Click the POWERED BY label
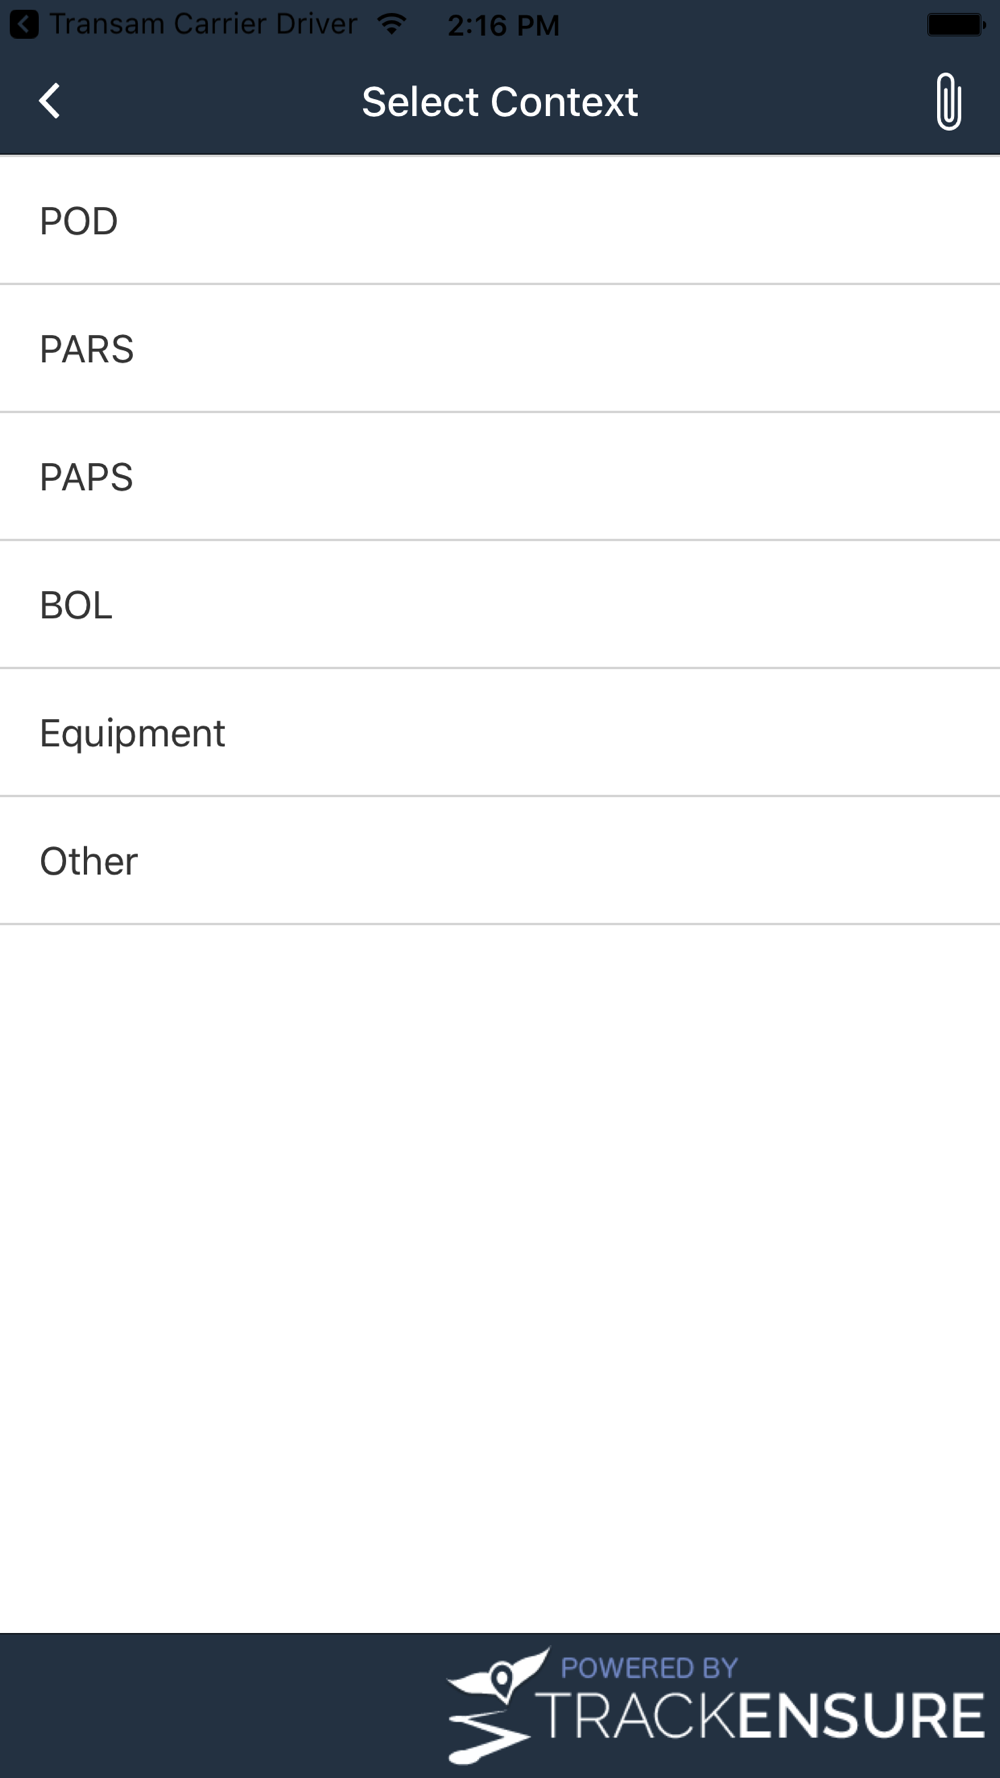 coord(649,1667)
